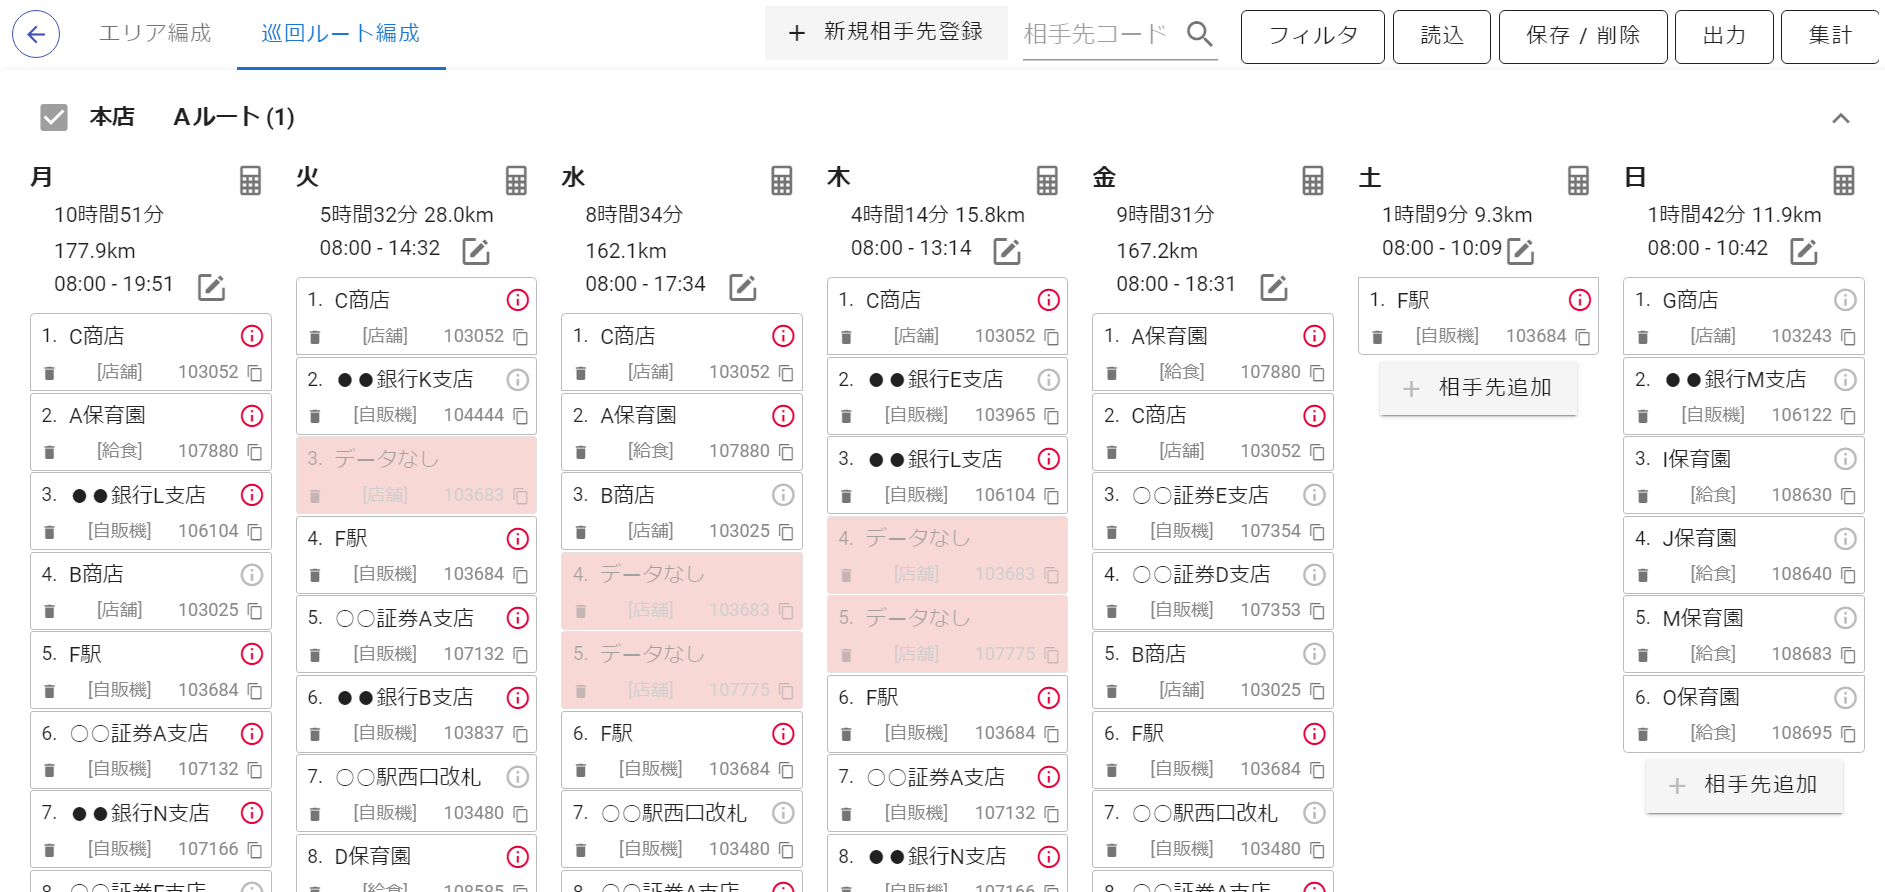Edit Wednesday time 08:00 - 17:34
Image resolution: width=1885 pixels, height=892 pixels.
[x=742, y=288]
